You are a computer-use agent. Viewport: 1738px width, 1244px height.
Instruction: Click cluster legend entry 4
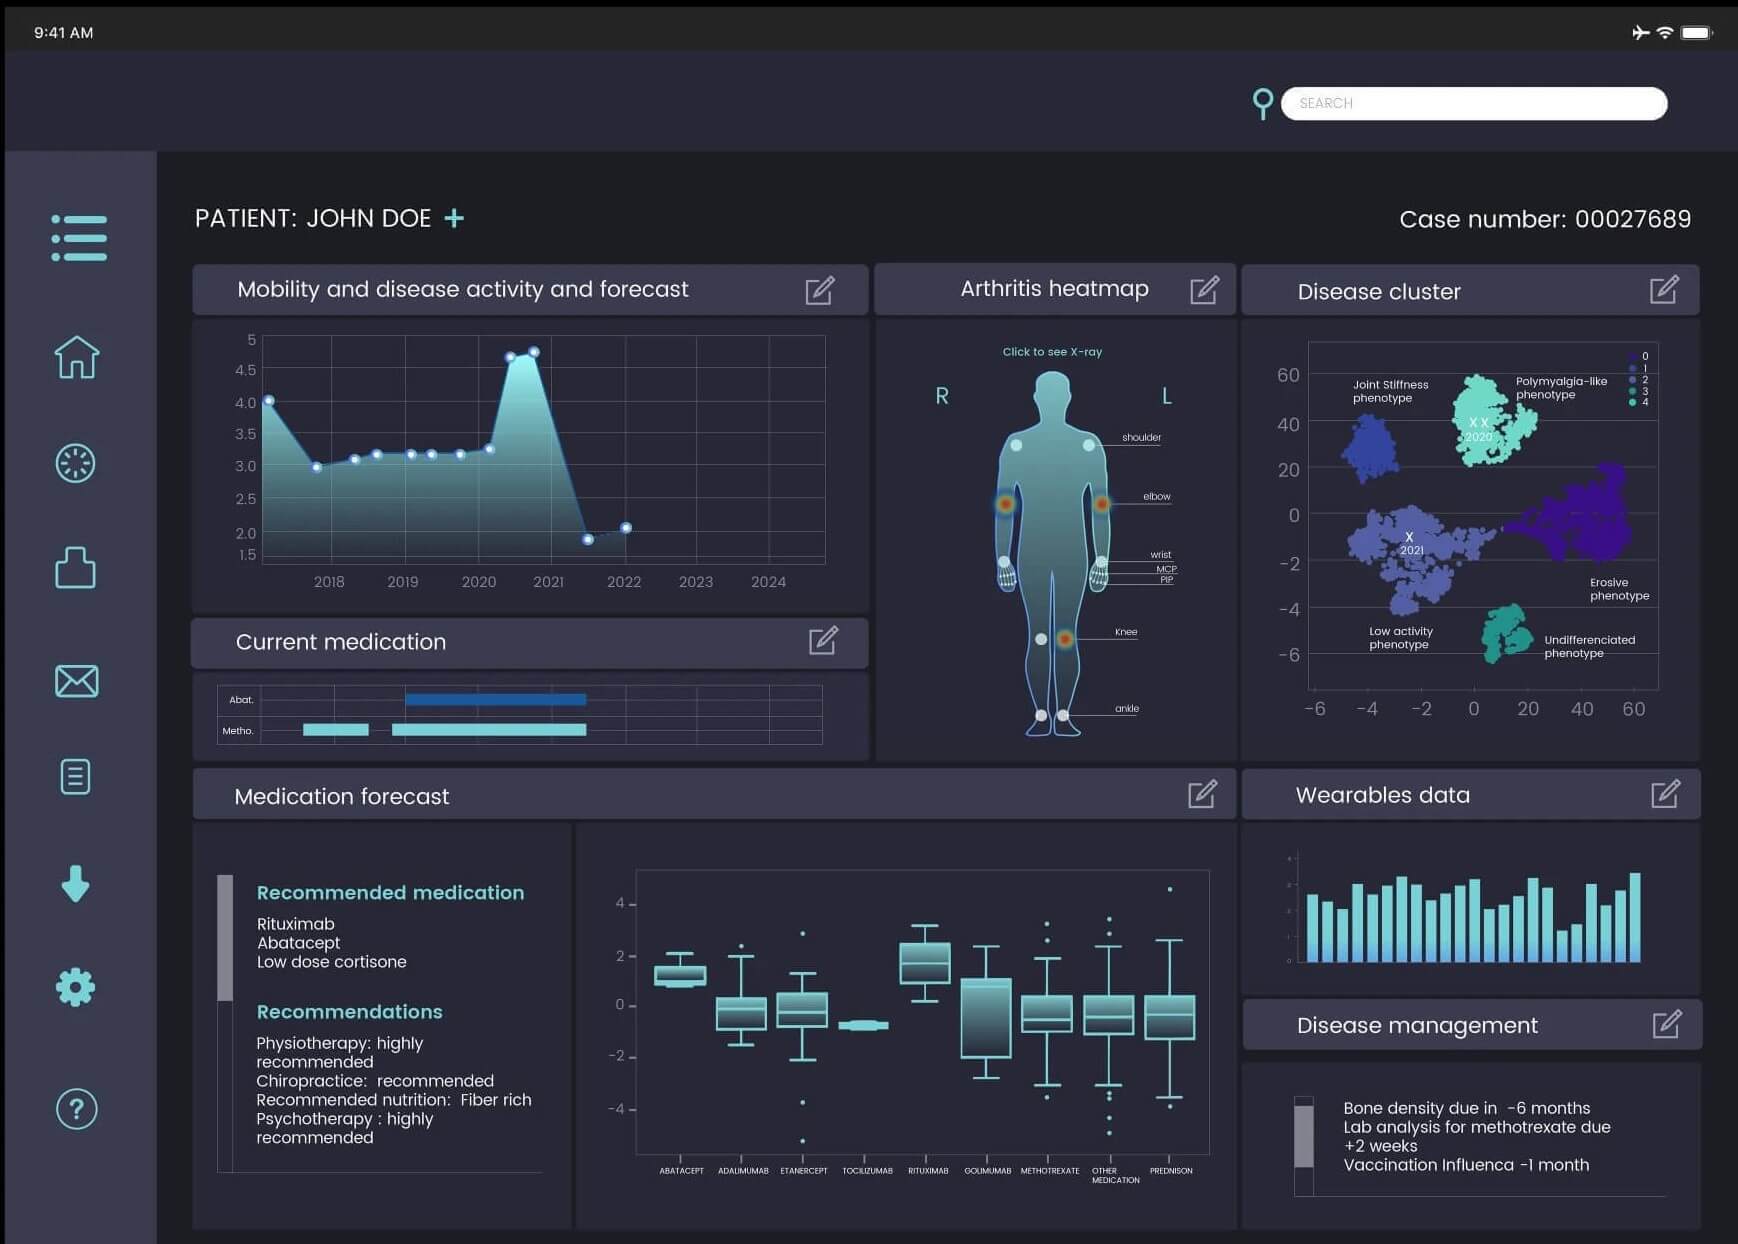click(x=1639, y=402)
